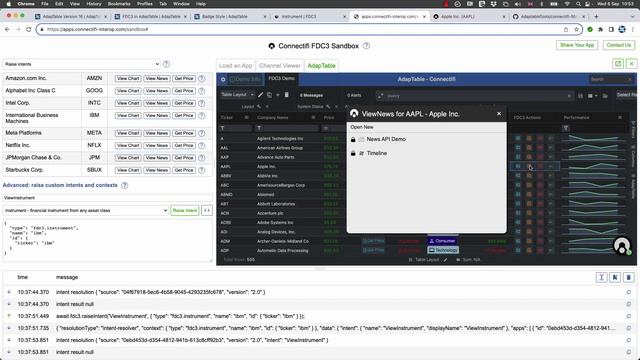
Task: Open the instrument context type dropdown
Action: click(x=86, y=211)
